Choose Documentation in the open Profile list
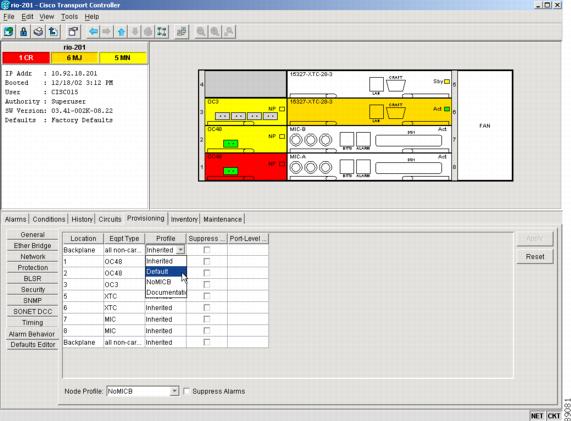571x421 pixels. coord(166,292)
